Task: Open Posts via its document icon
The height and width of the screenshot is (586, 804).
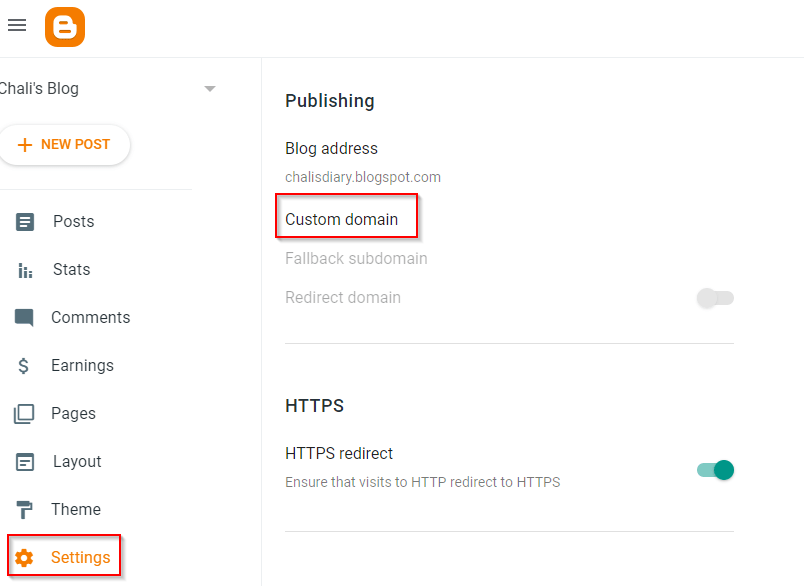Action: pyautogui.click(x=25, y=222)
